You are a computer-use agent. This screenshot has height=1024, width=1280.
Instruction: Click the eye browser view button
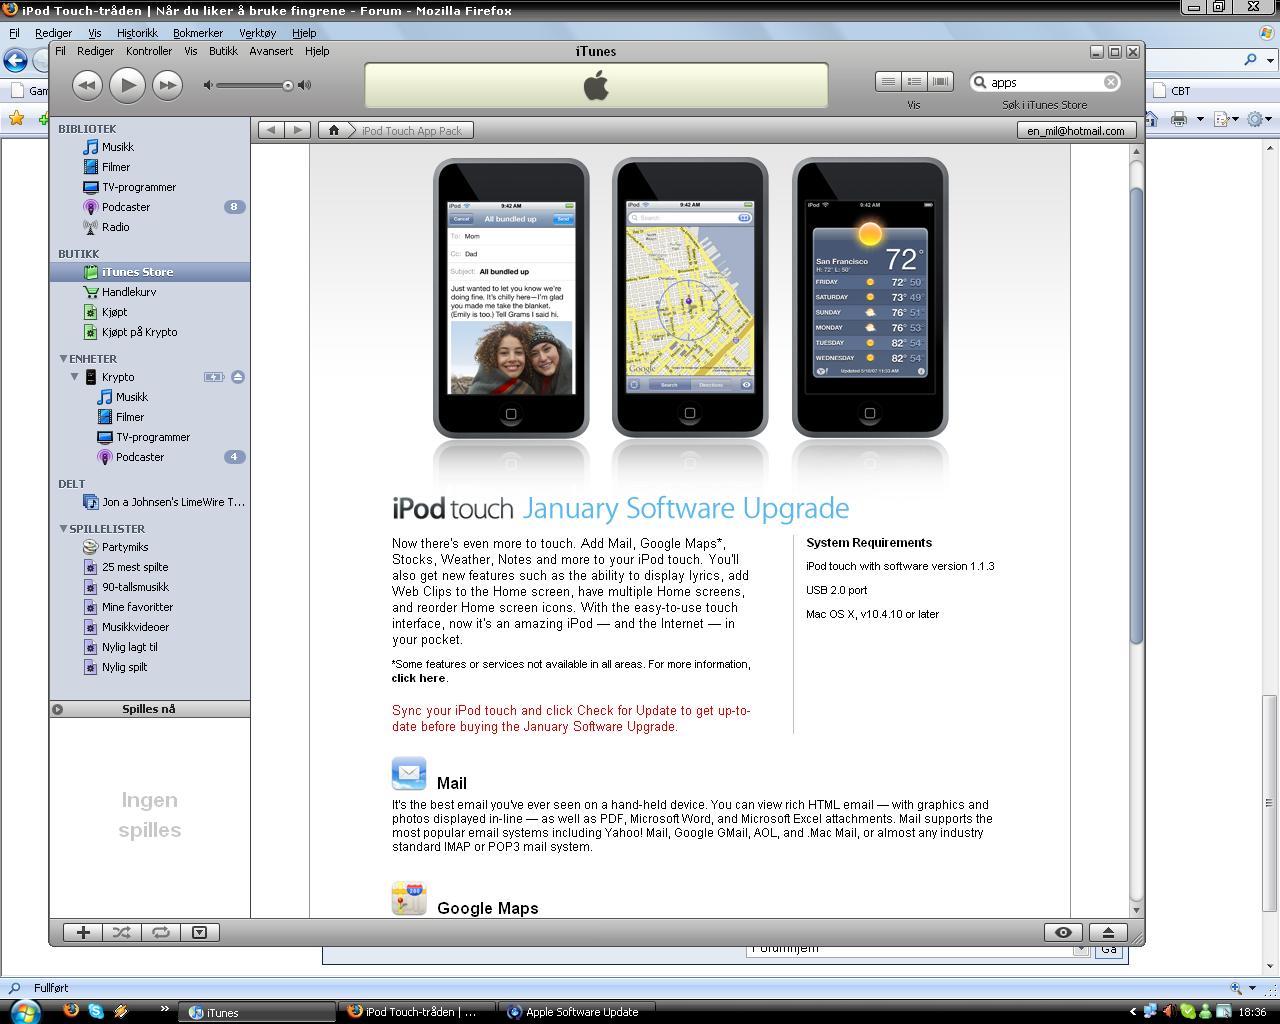[x=1063, y=932]
